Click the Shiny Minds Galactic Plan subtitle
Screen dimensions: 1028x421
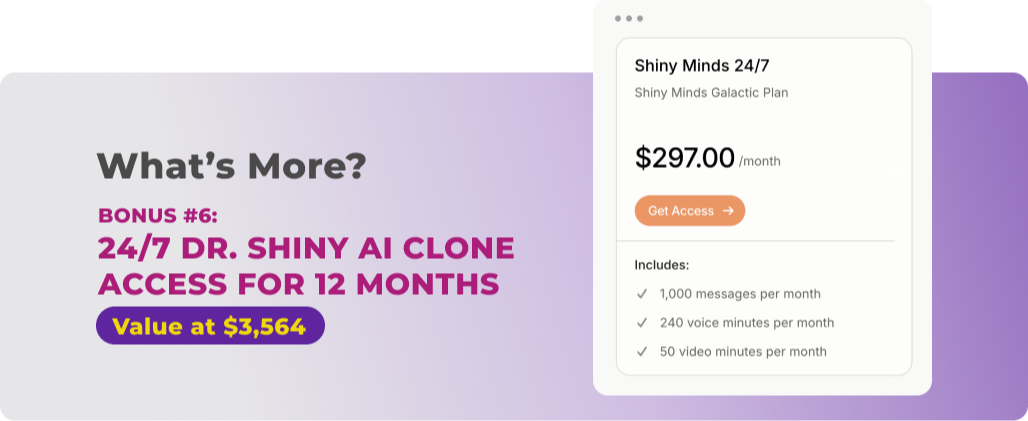(x=711, y=93)
